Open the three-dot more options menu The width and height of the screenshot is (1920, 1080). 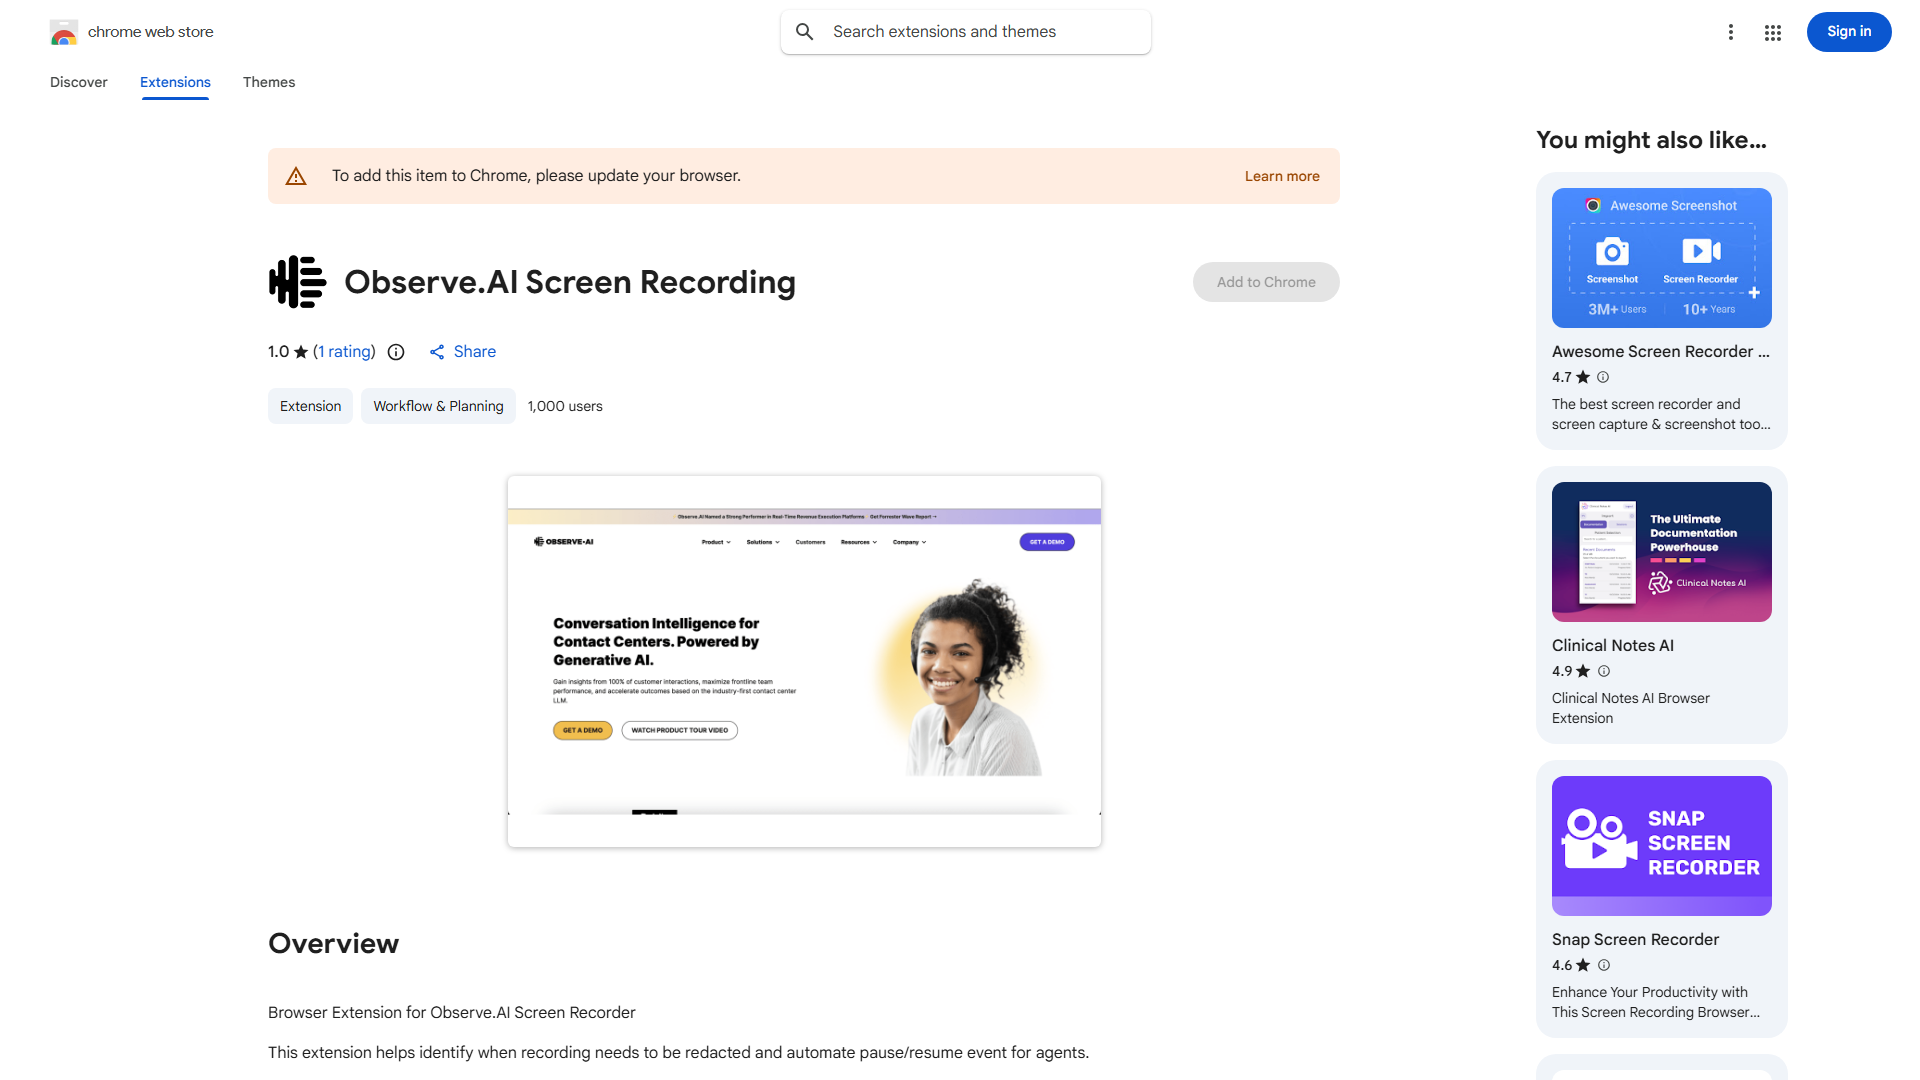(x=1731, y=32)
